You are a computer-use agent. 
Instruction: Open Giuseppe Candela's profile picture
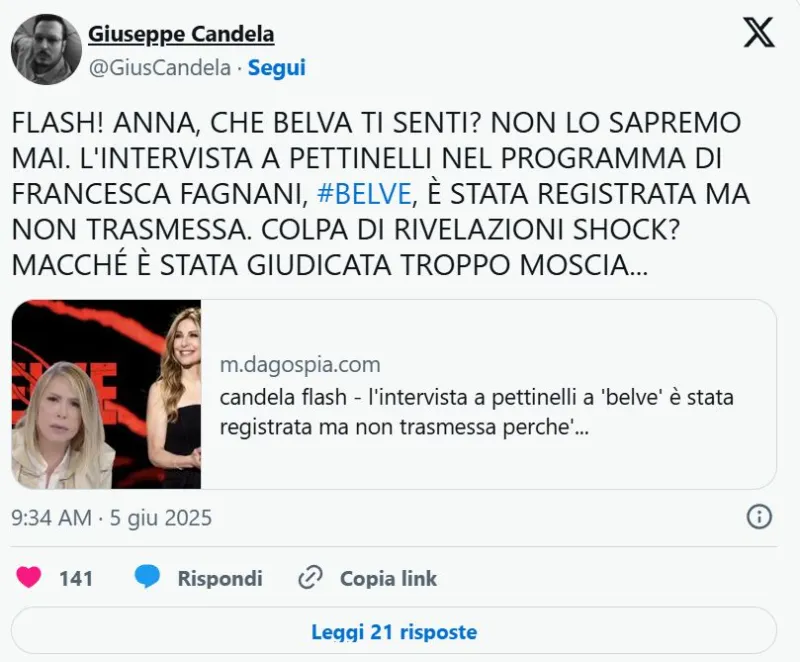46,49
